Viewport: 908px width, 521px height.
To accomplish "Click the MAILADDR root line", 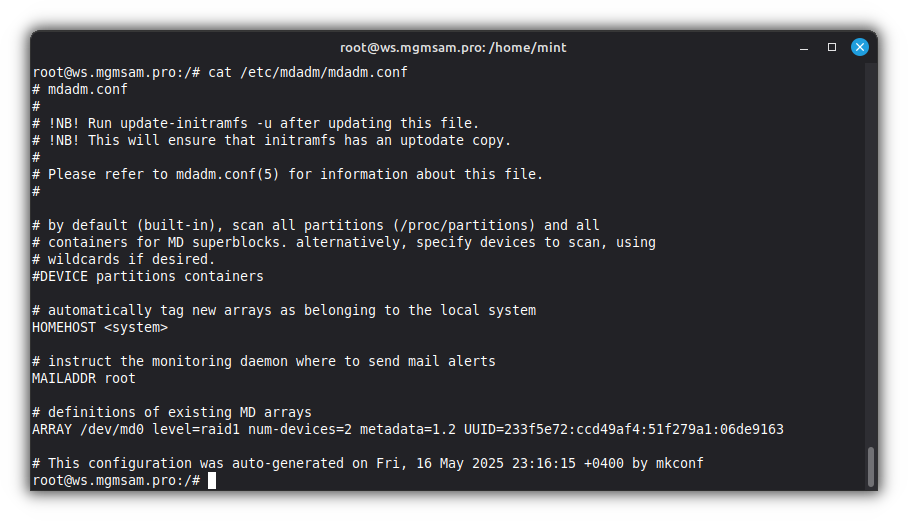I will point(84,379).
